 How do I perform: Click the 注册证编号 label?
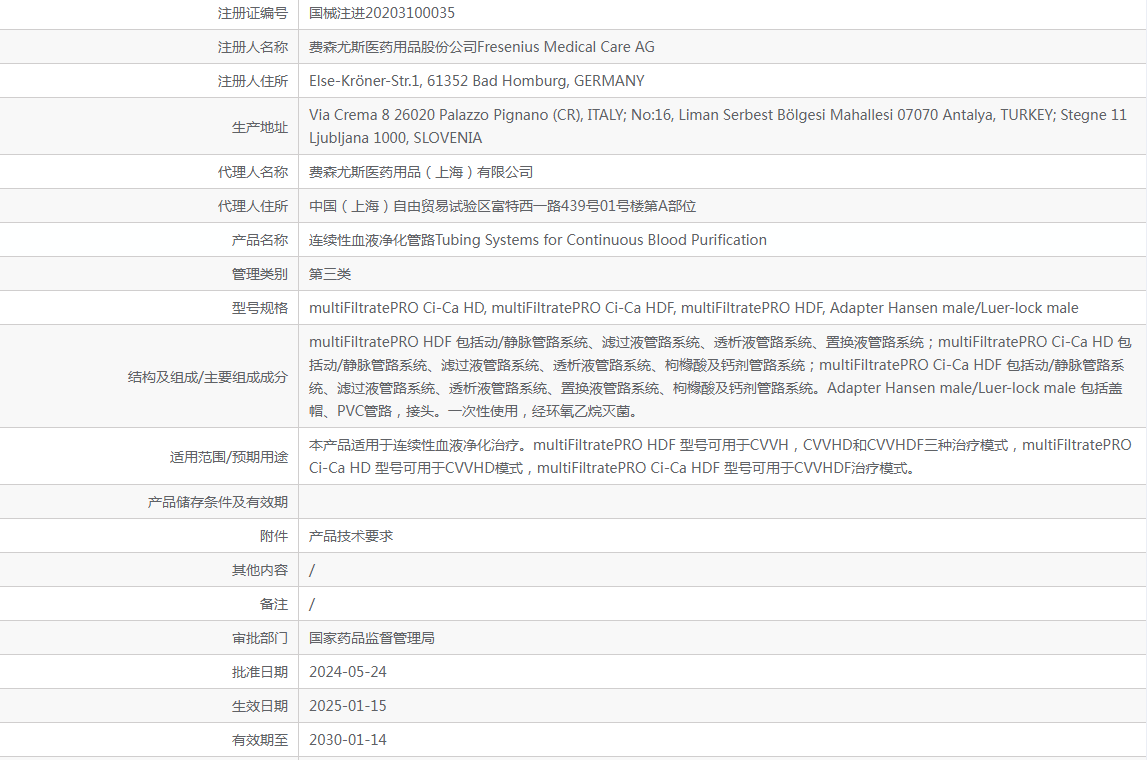(252, 13)
